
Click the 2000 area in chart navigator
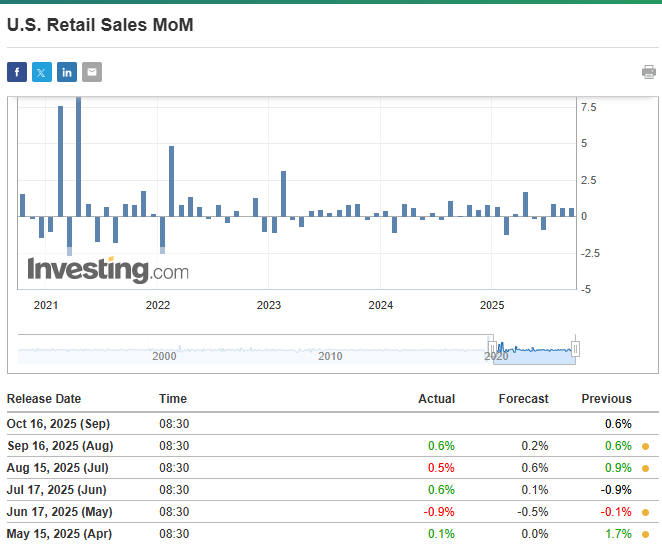click(x=164, y=355)
